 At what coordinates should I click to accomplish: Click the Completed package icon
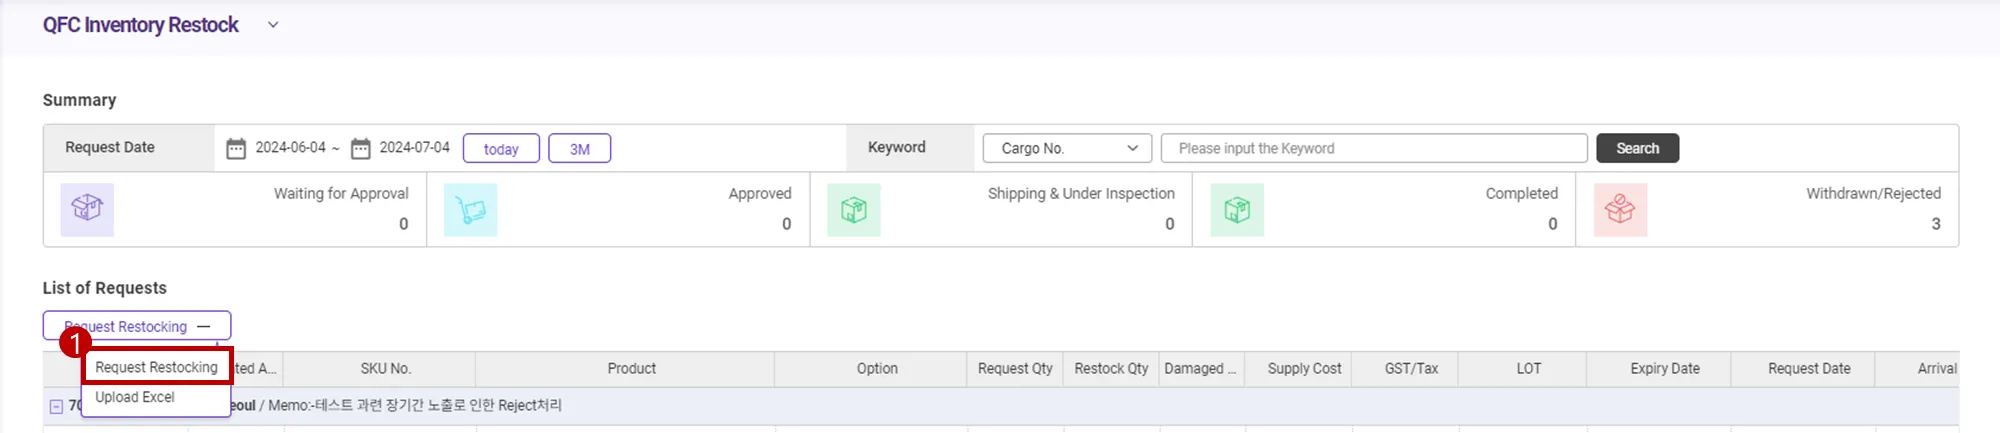click(x=1237, y=209)
